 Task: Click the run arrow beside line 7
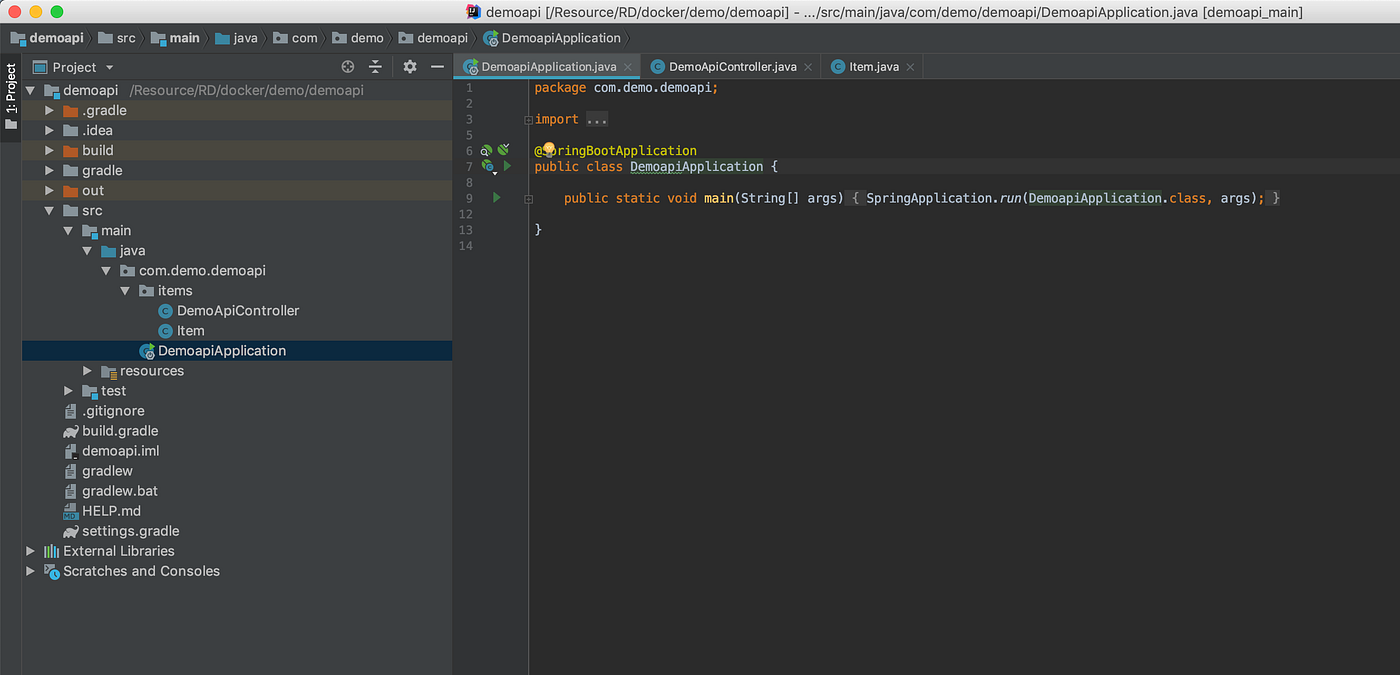pos(507,166)
